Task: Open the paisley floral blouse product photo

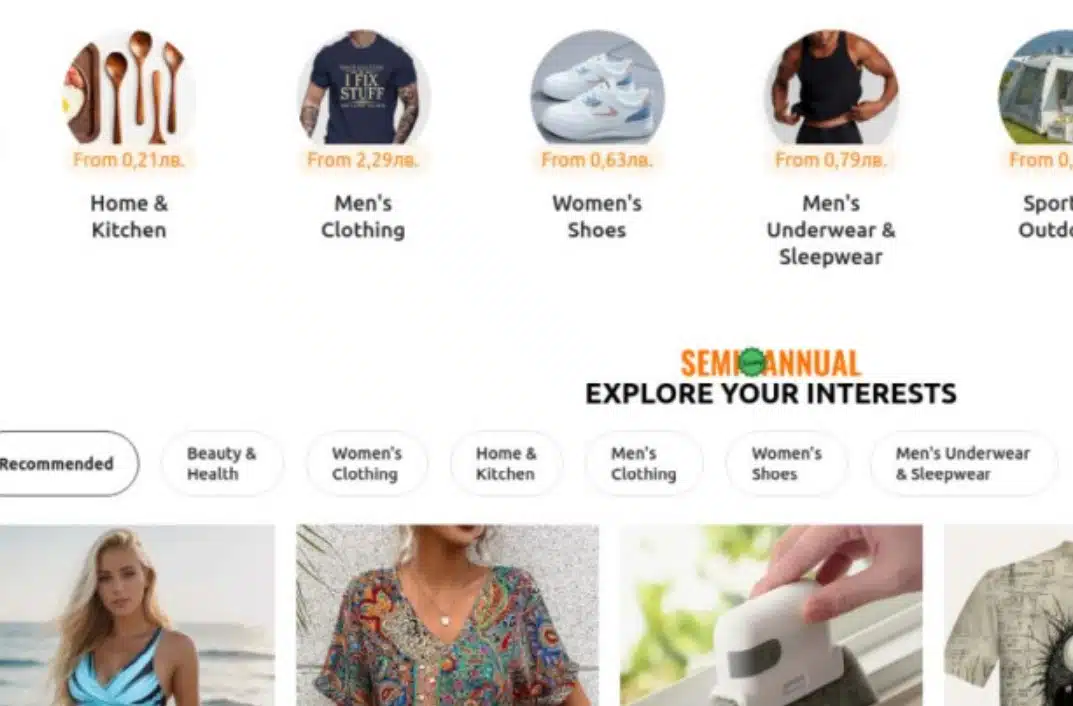Action: coord(448,615)
